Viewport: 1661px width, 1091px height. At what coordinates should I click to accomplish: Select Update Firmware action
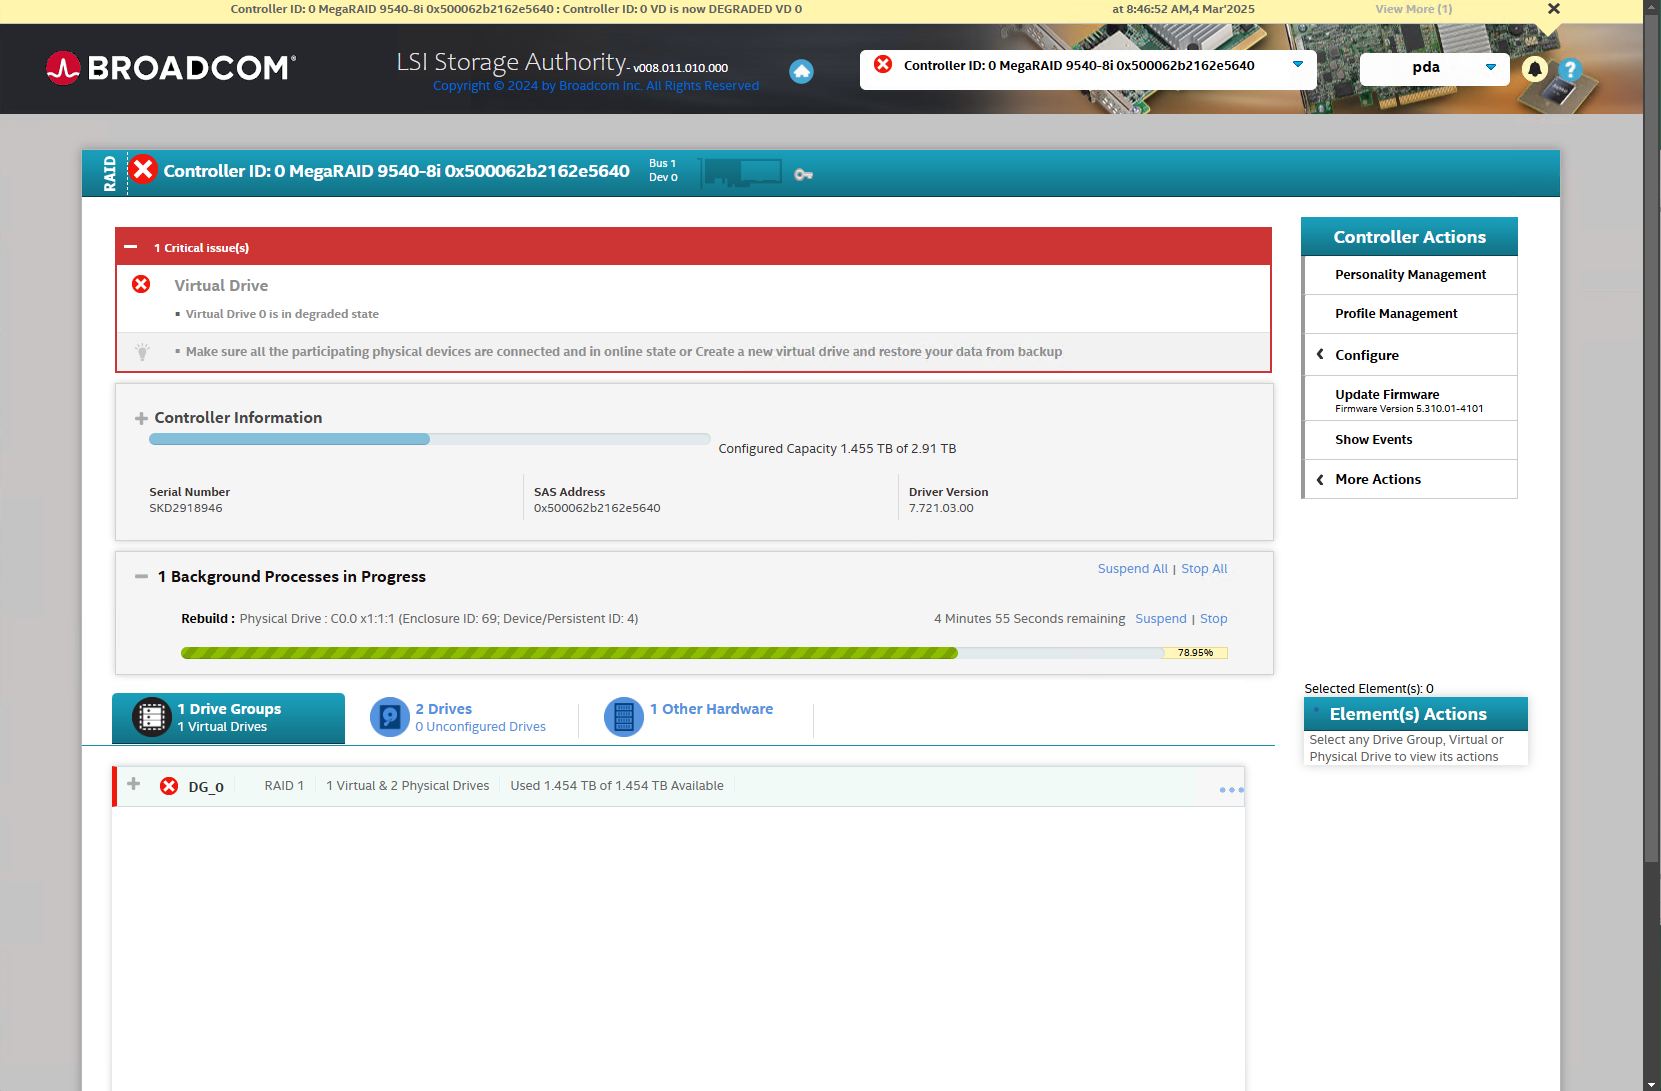tap(1410, 399)
